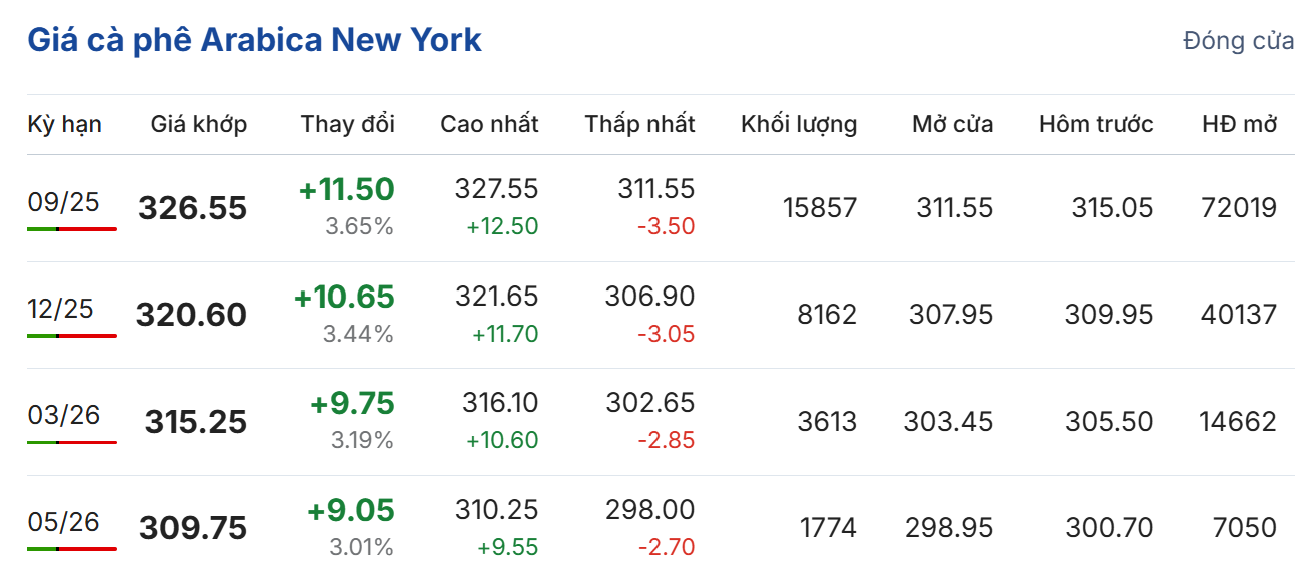Open the 03/26 contract term
The width and height of the screenshot is (1310, 580).
tap(64, 415)
